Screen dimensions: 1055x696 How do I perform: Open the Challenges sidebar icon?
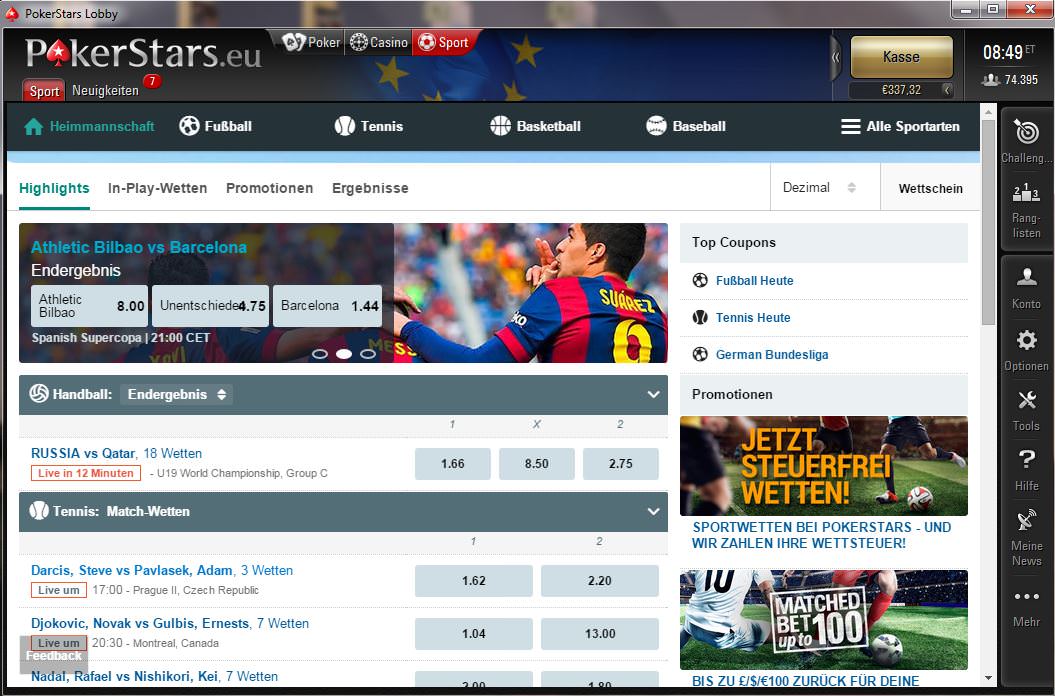pyautogui.click(x=1026, y=132)
